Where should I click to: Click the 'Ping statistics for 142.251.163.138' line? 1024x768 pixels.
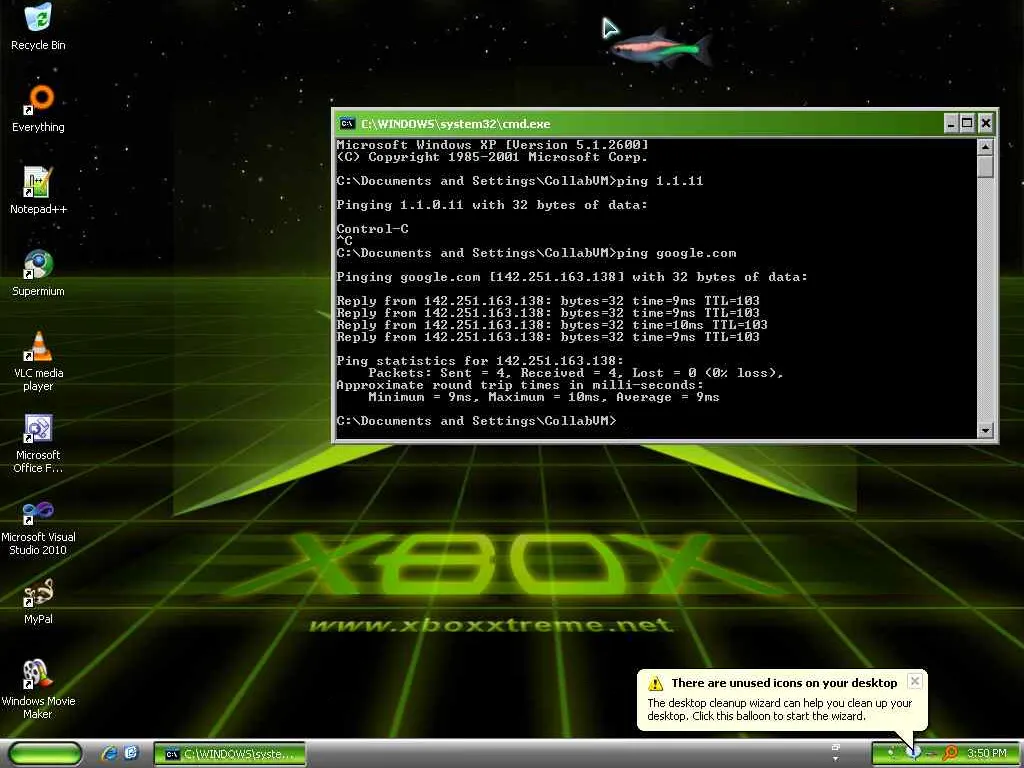pyautogui.click(x=480, y=360)
